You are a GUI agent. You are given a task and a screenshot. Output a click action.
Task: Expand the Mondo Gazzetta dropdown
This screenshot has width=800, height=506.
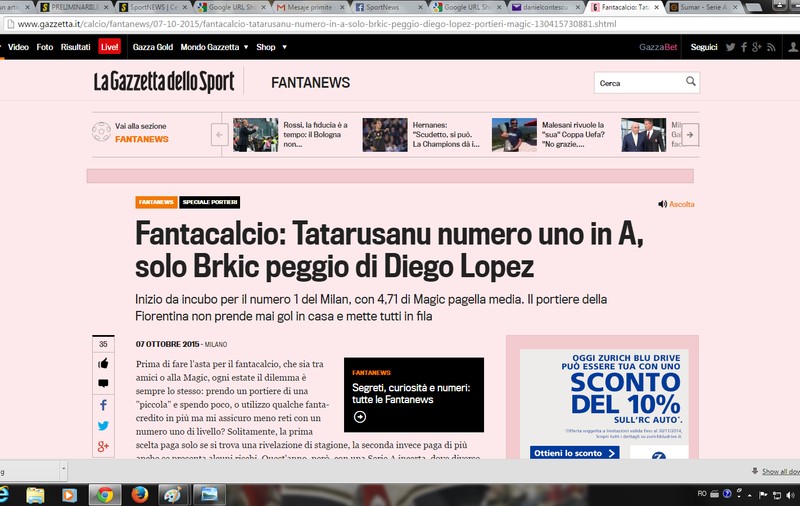point(246,47)
